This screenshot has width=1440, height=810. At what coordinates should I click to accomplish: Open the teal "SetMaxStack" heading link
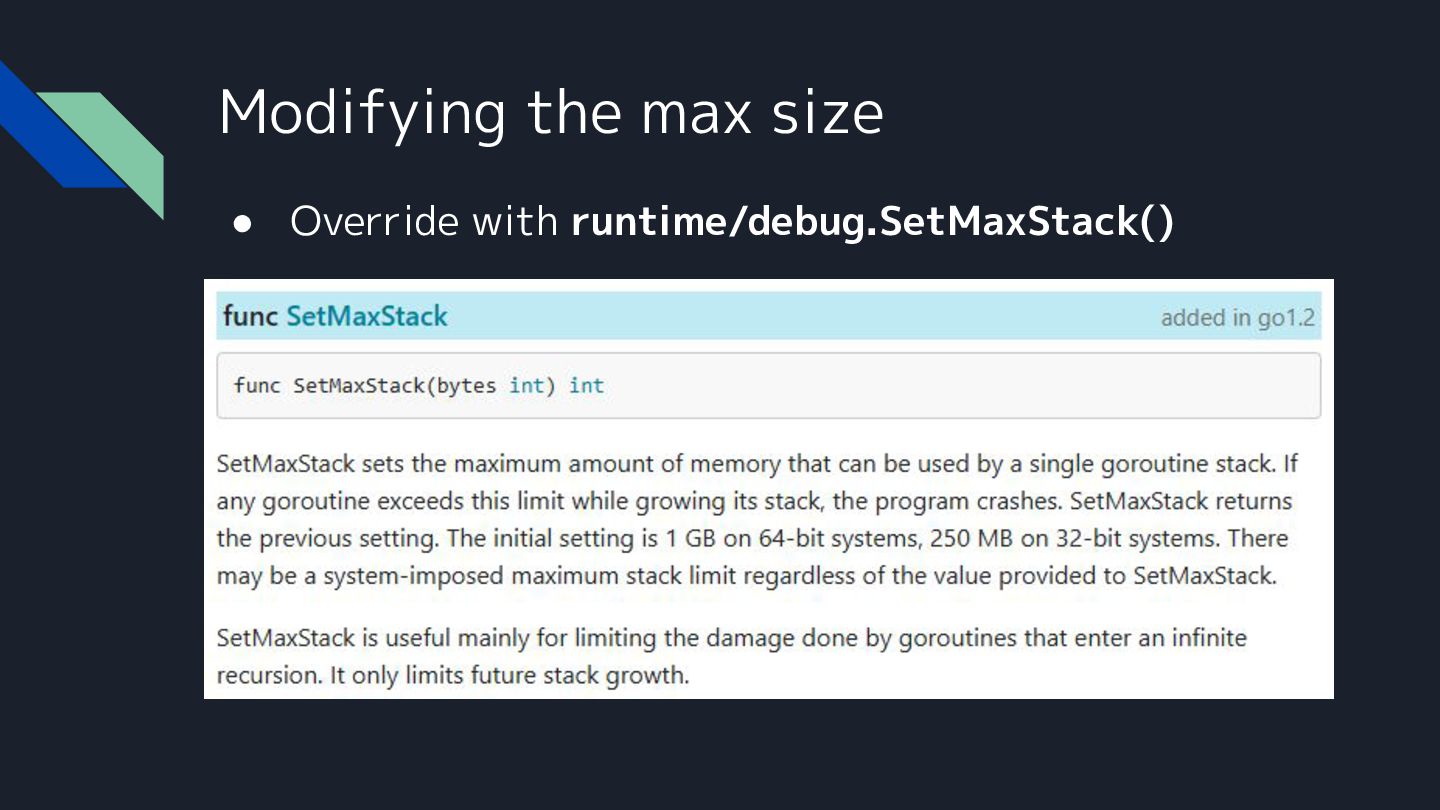(367, 316)
